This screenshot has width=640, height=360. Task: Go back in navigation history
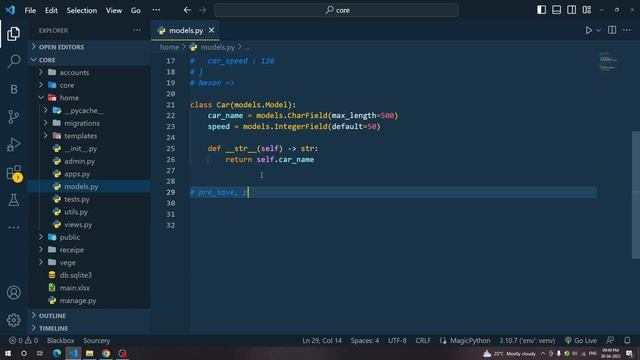(x=187, y=10)
